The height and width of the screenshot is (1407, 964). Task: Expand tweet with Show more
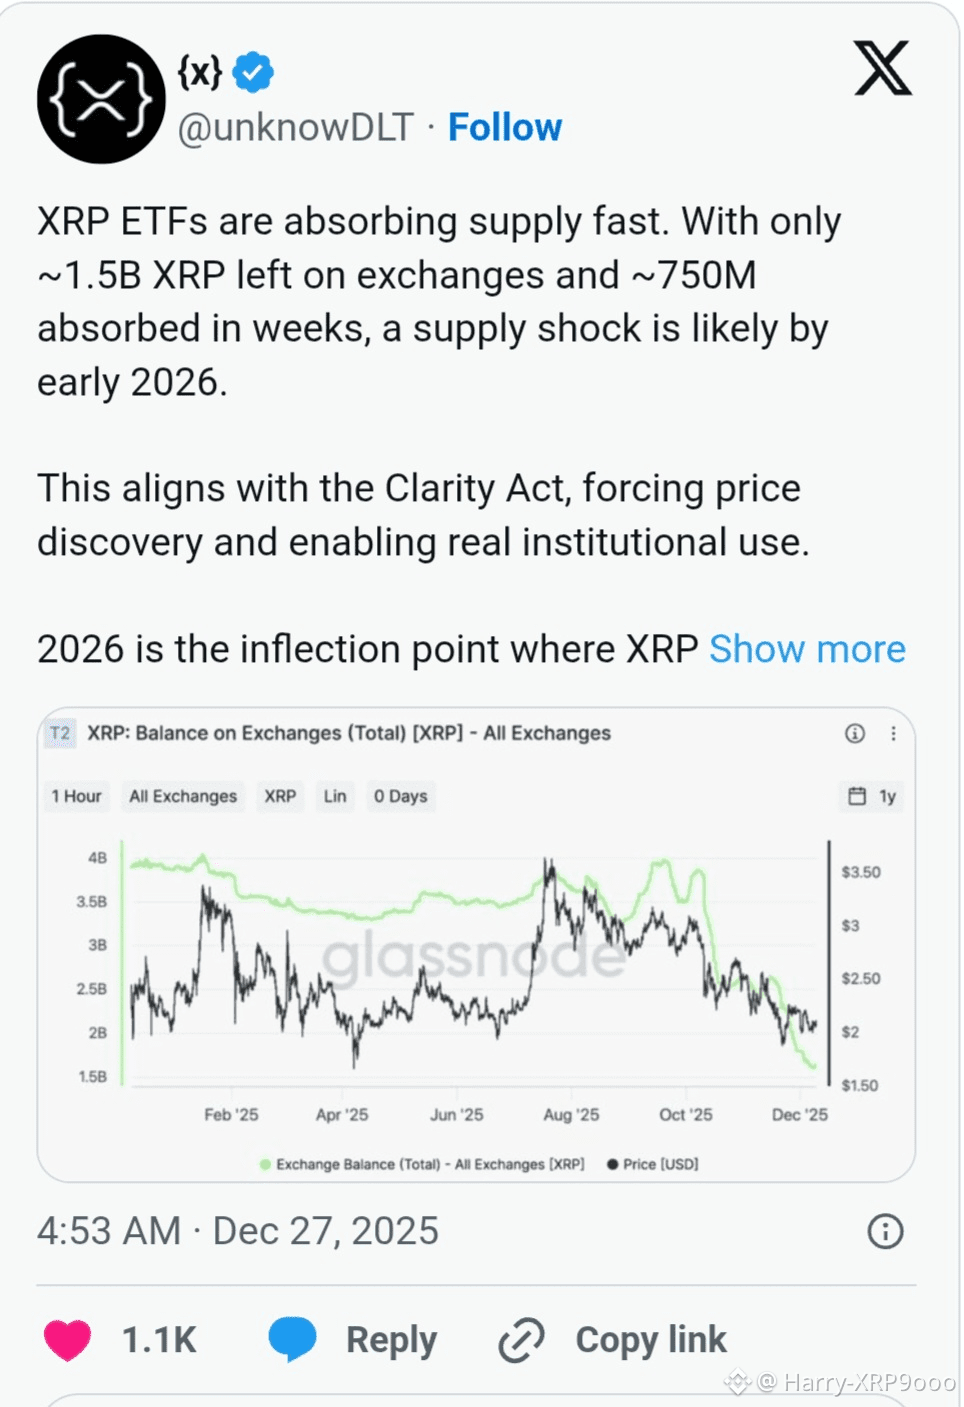(x=807, y=649)
